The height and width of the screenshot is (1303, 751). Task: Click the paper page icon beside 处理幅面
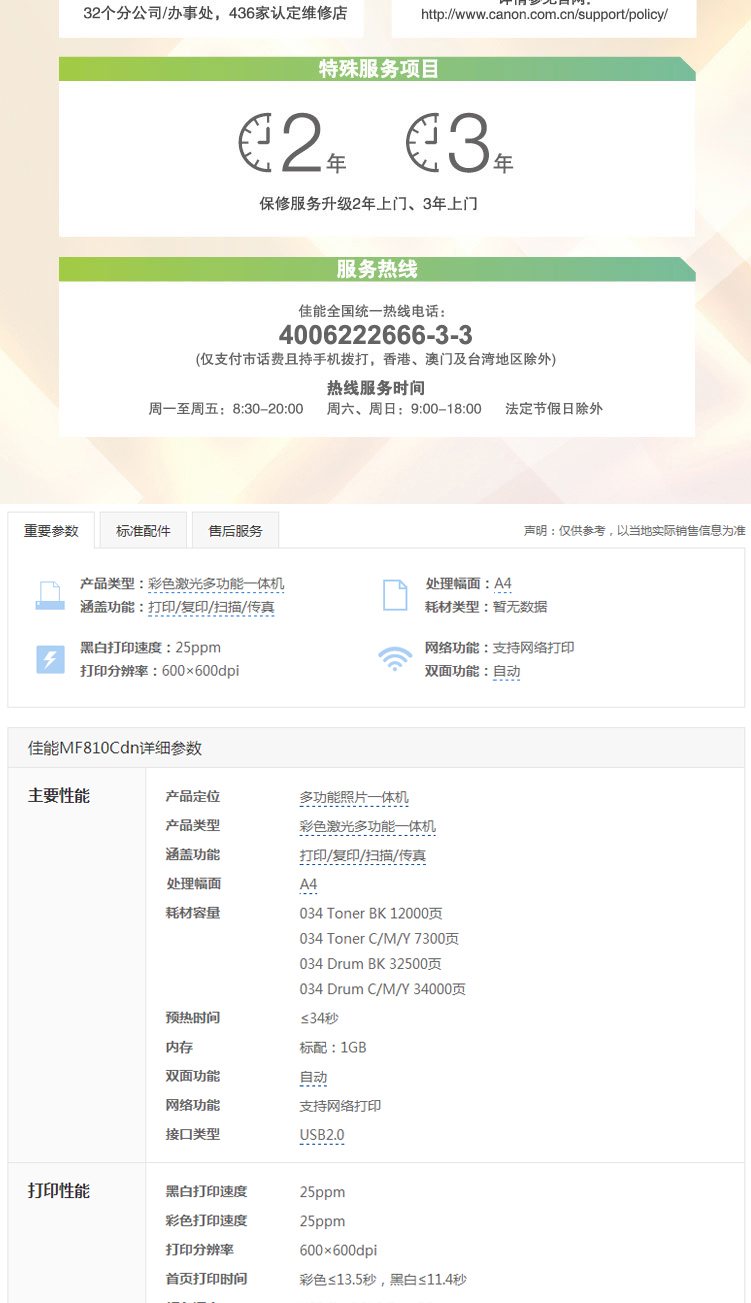coord(395,595)
